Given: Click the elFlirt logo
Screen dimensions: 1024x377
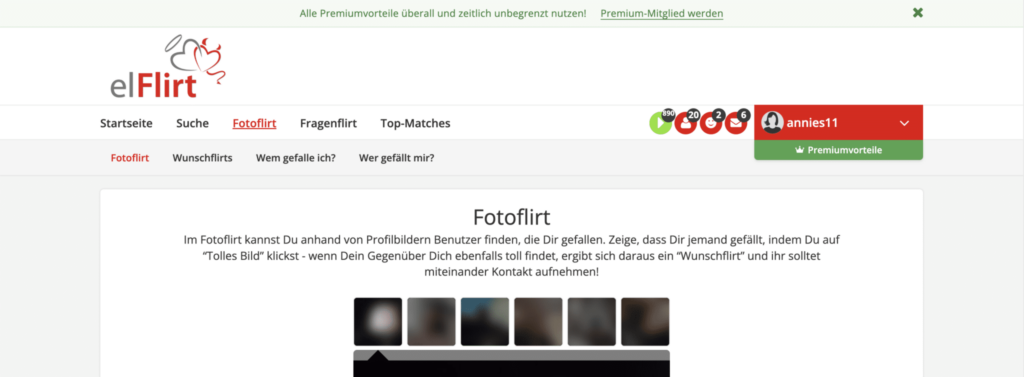Looking at the screenshot, I should [168, 66].
